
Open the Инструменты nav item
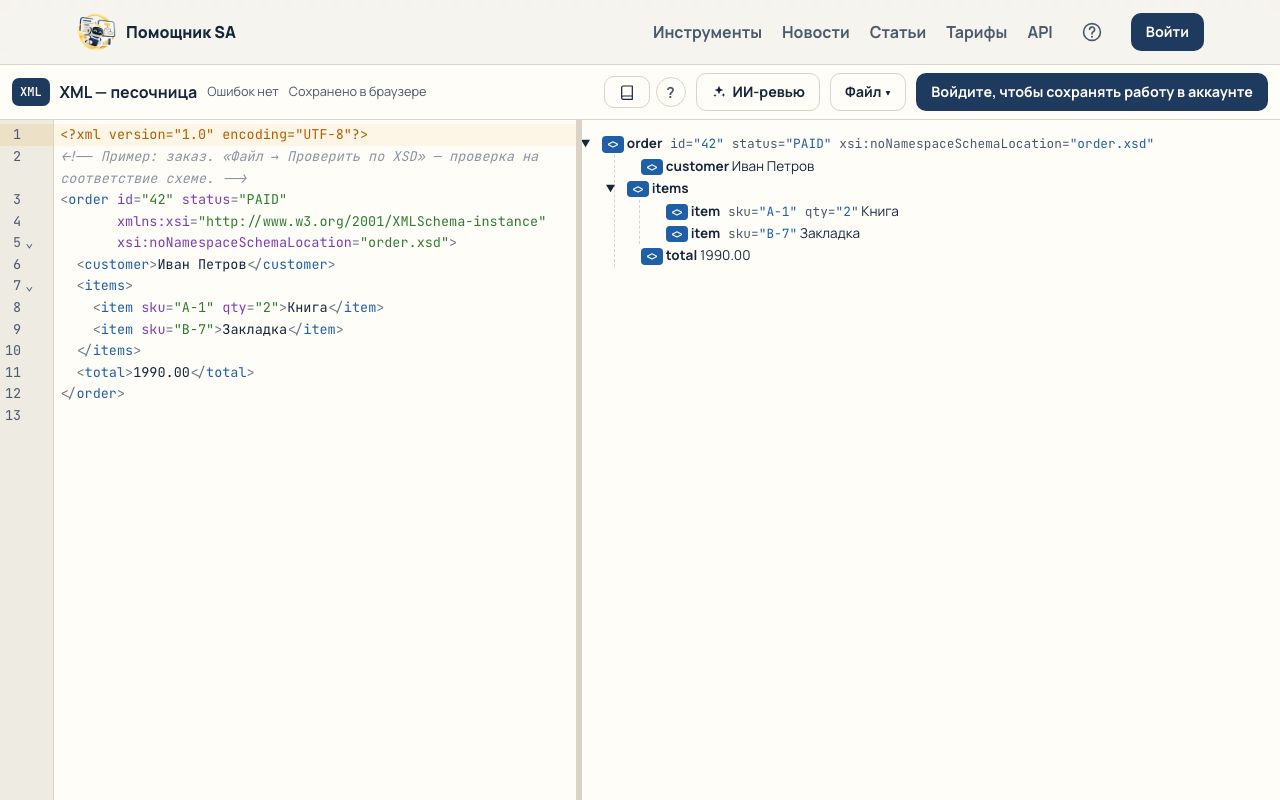(707, 32)
